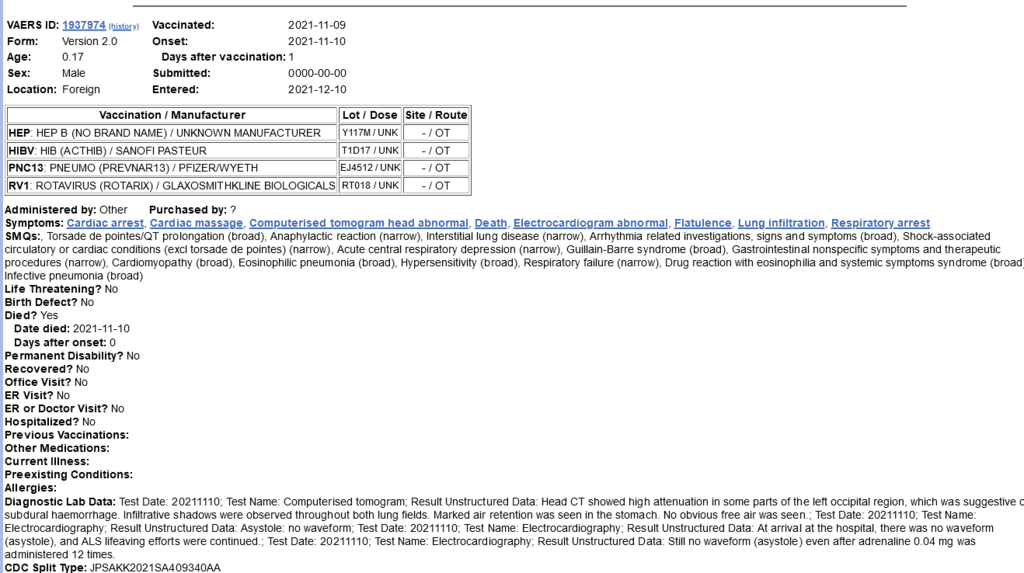Click the Site / Route cell in HEP row

point(436,133)
